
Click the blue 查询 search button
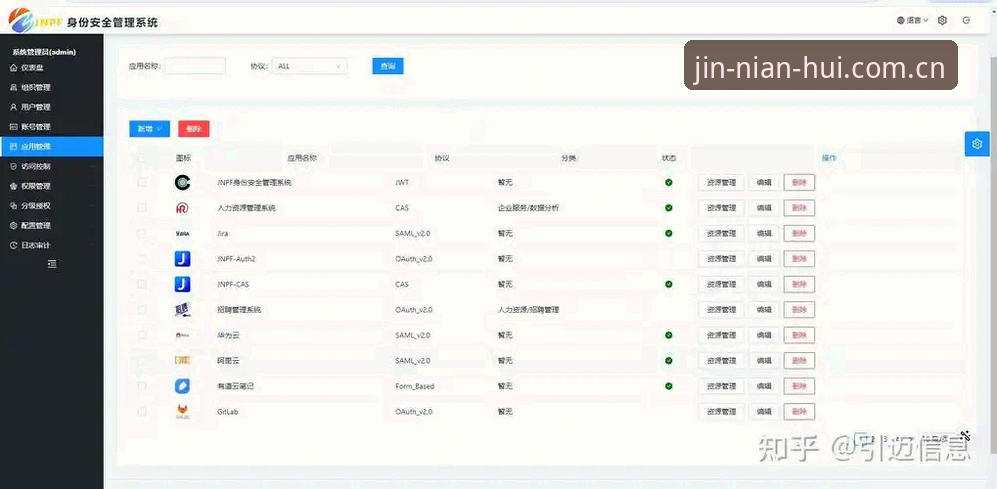pos(388,66)
